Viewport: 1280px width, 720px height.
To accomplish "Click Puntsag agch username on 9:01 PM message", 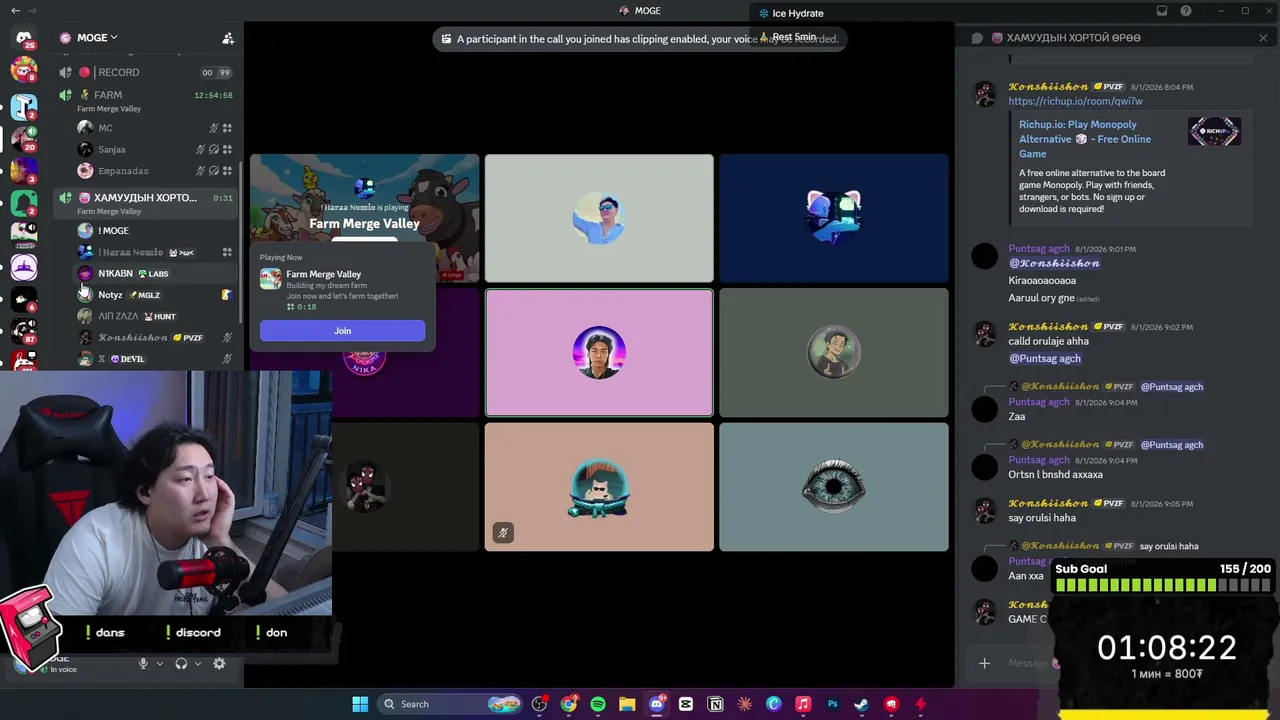I will pos(1039,249).
